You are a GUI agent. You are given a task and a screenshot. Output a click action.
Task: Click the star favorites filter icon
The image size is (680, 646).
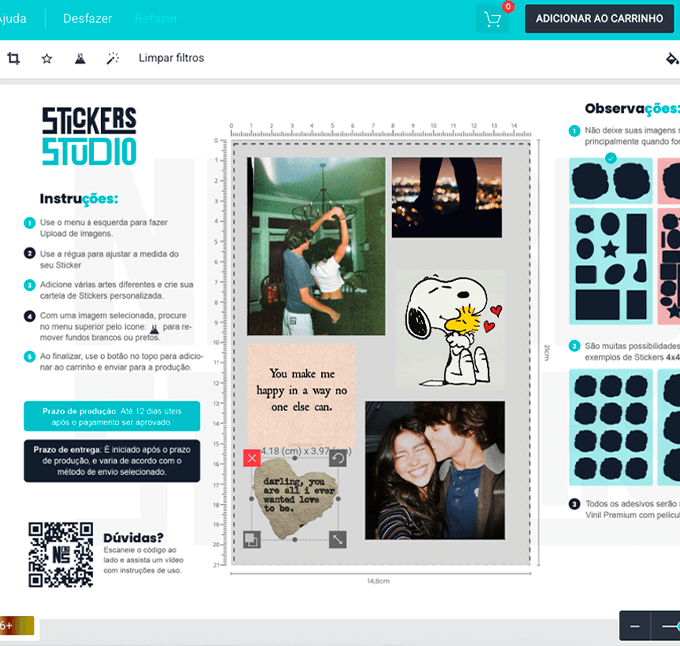pos(47,59)
